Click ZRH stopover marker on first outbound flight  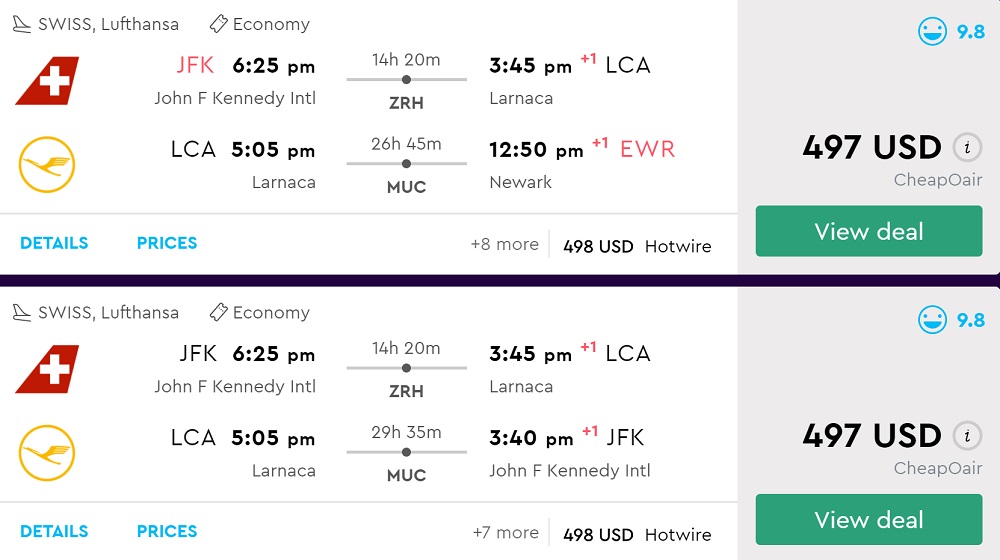pyautogui.click(x=406, y=79)
